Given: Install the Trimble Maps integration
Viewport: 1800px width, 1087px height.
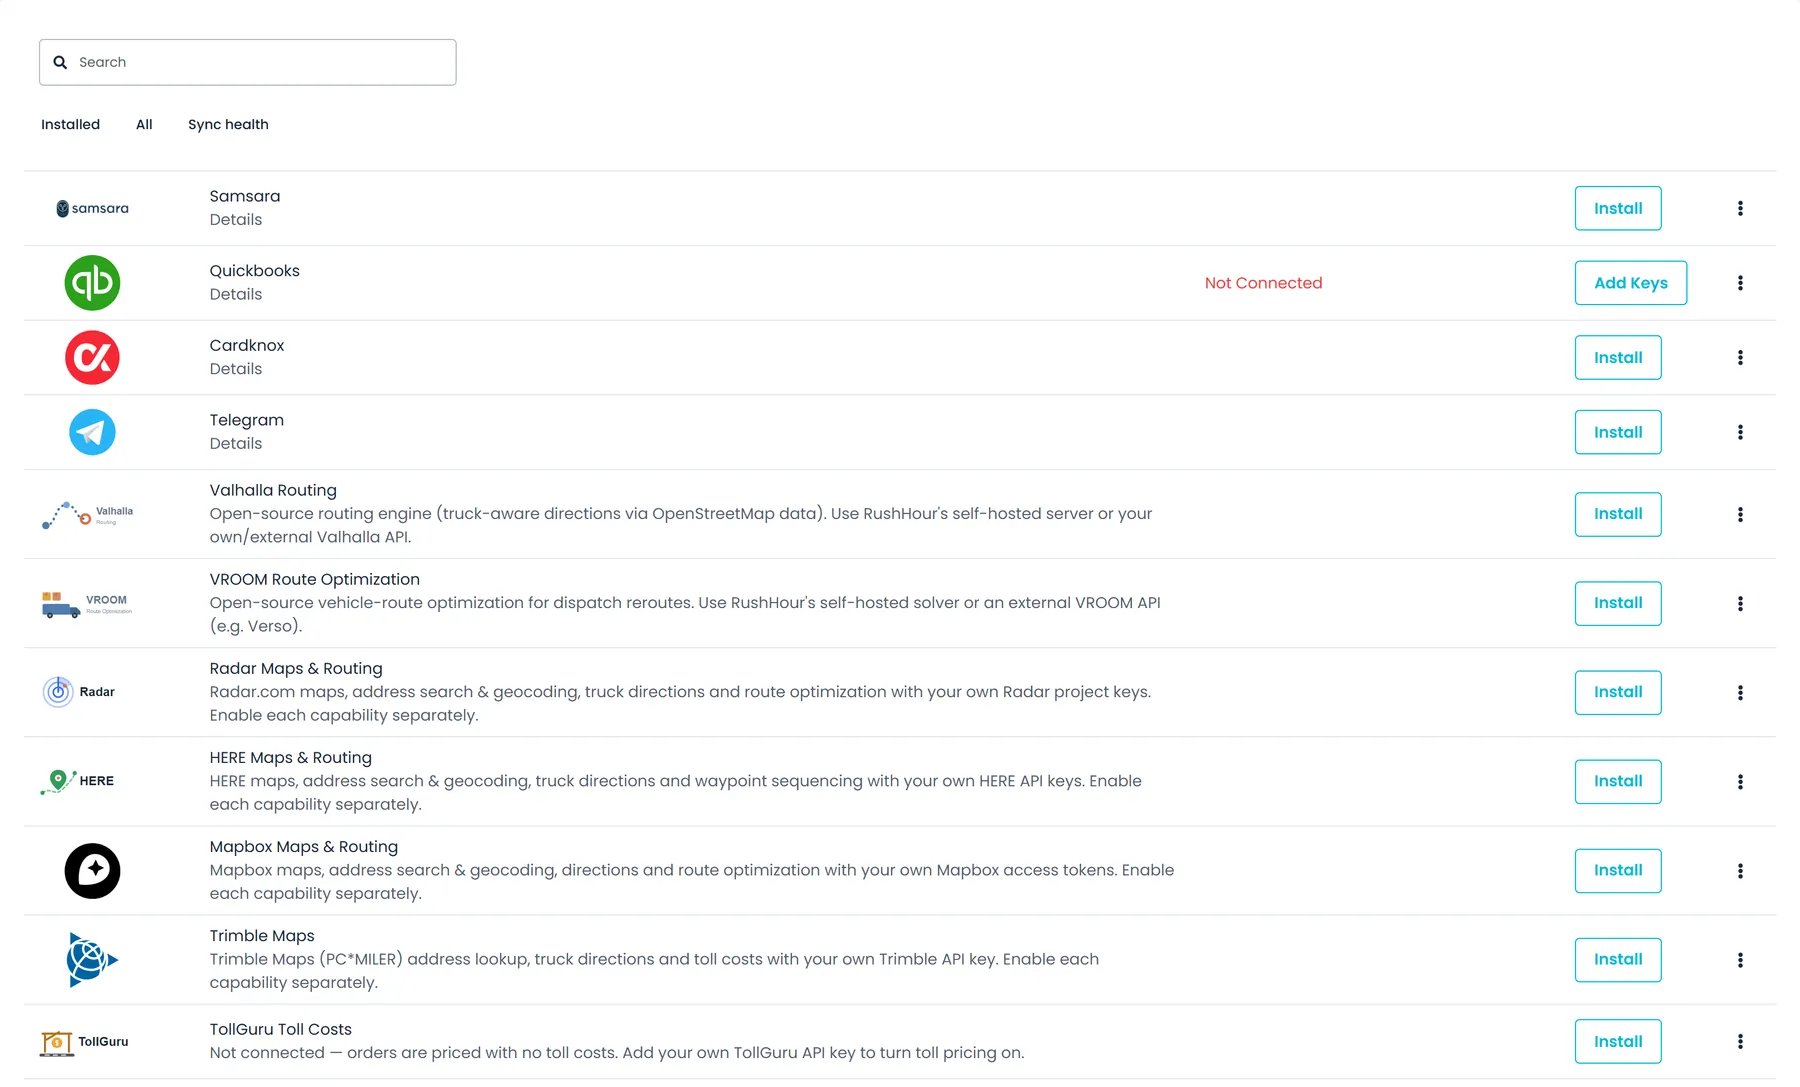Looking at the screenshot, I should [1618, 959].
